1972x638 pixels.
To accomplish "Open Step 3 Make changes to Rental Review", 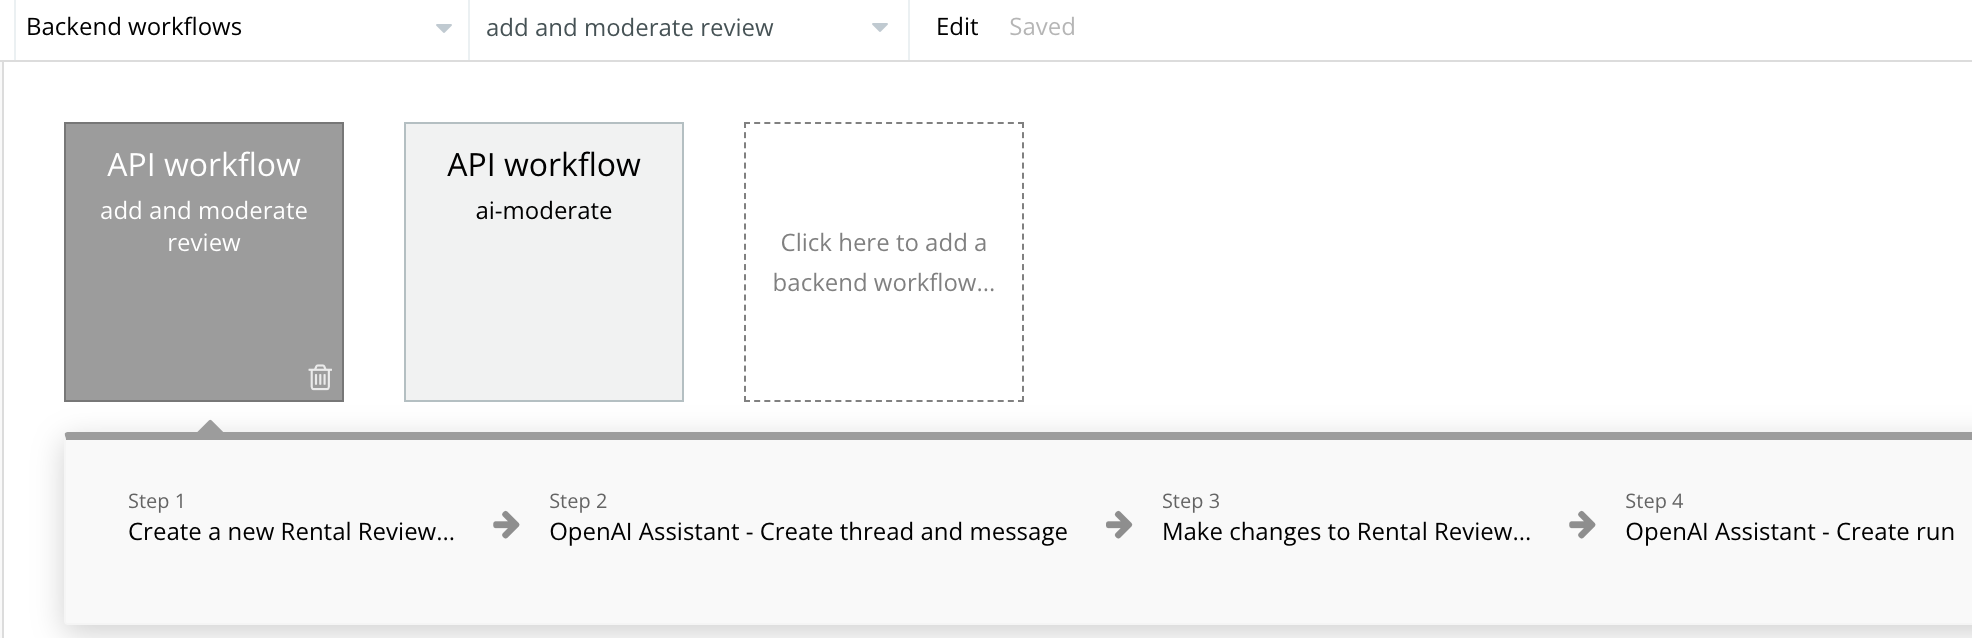I will [1346, 517].
